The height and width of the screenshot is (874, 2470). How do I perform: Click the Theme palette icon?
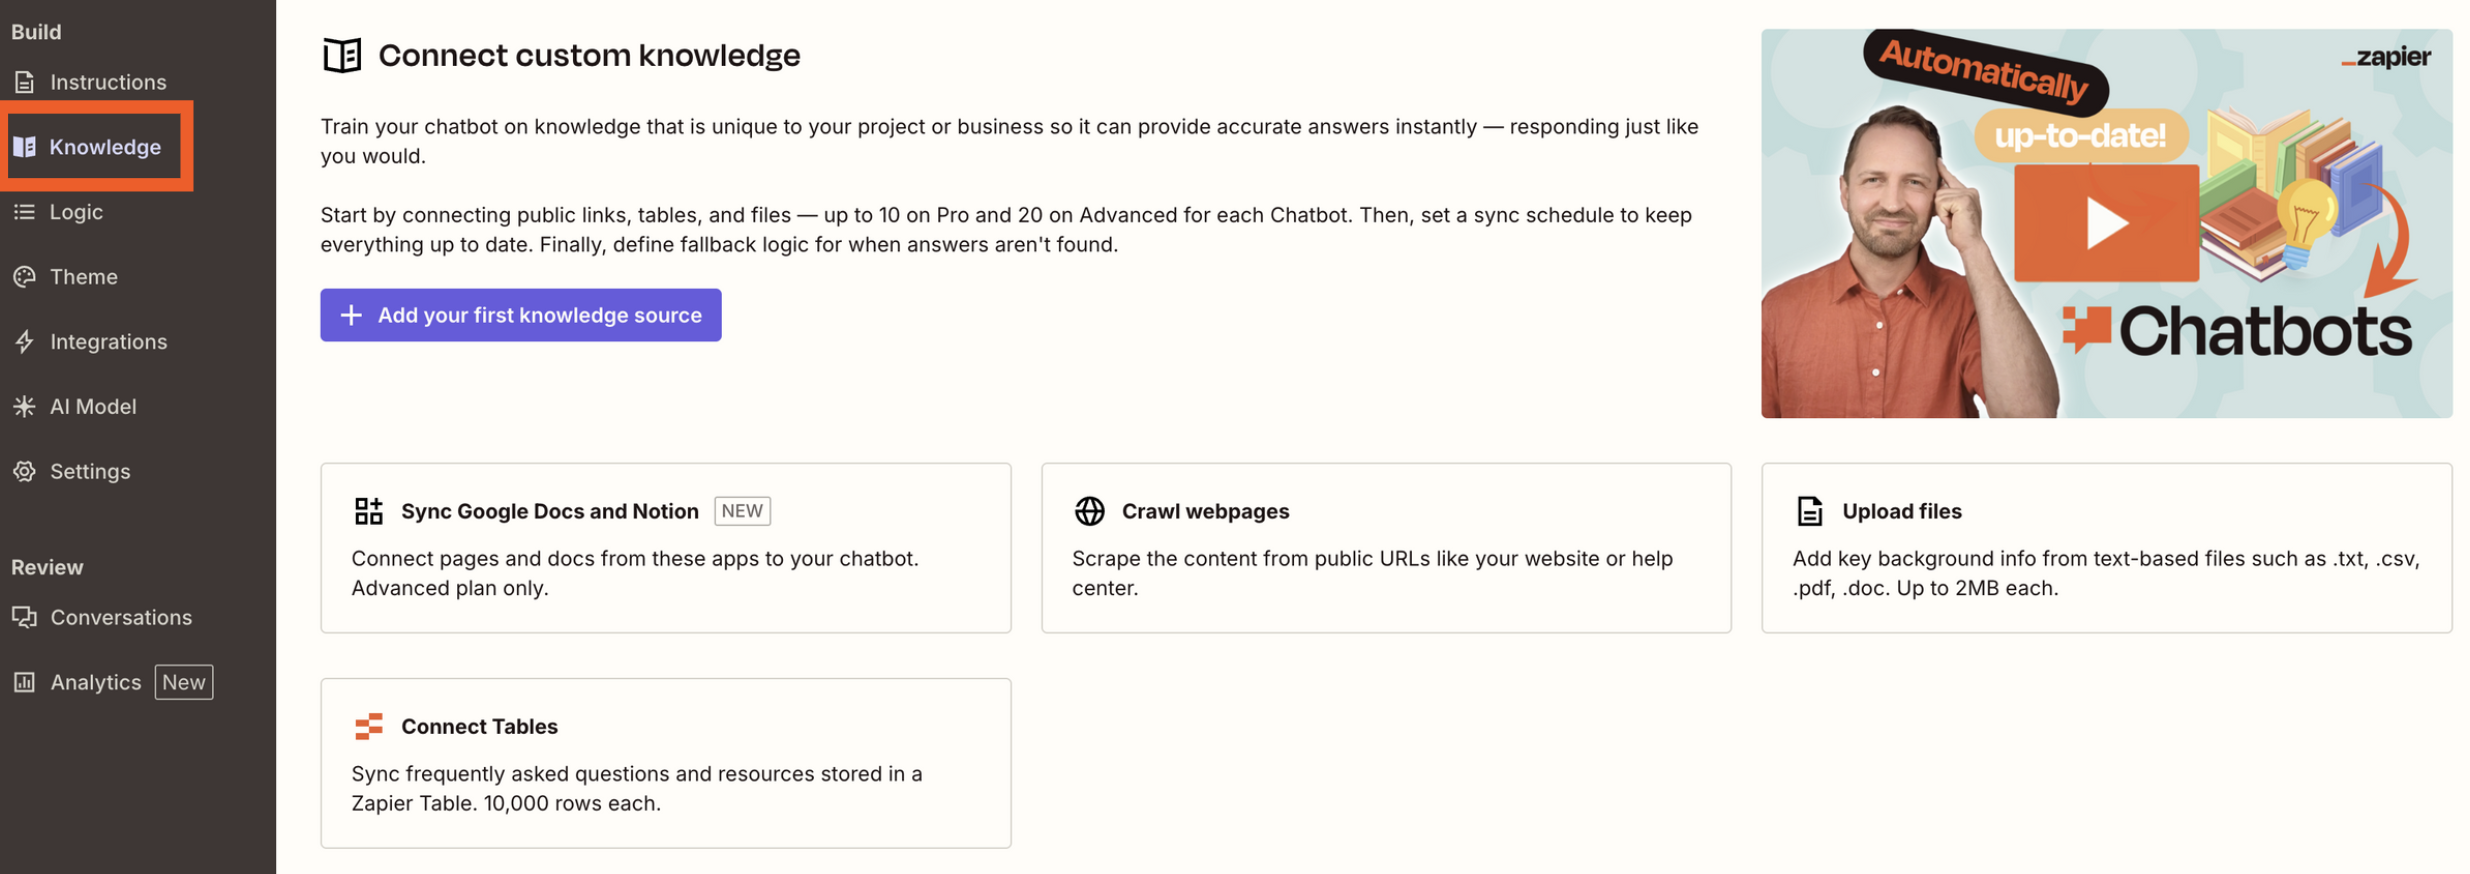pos(25,277)
